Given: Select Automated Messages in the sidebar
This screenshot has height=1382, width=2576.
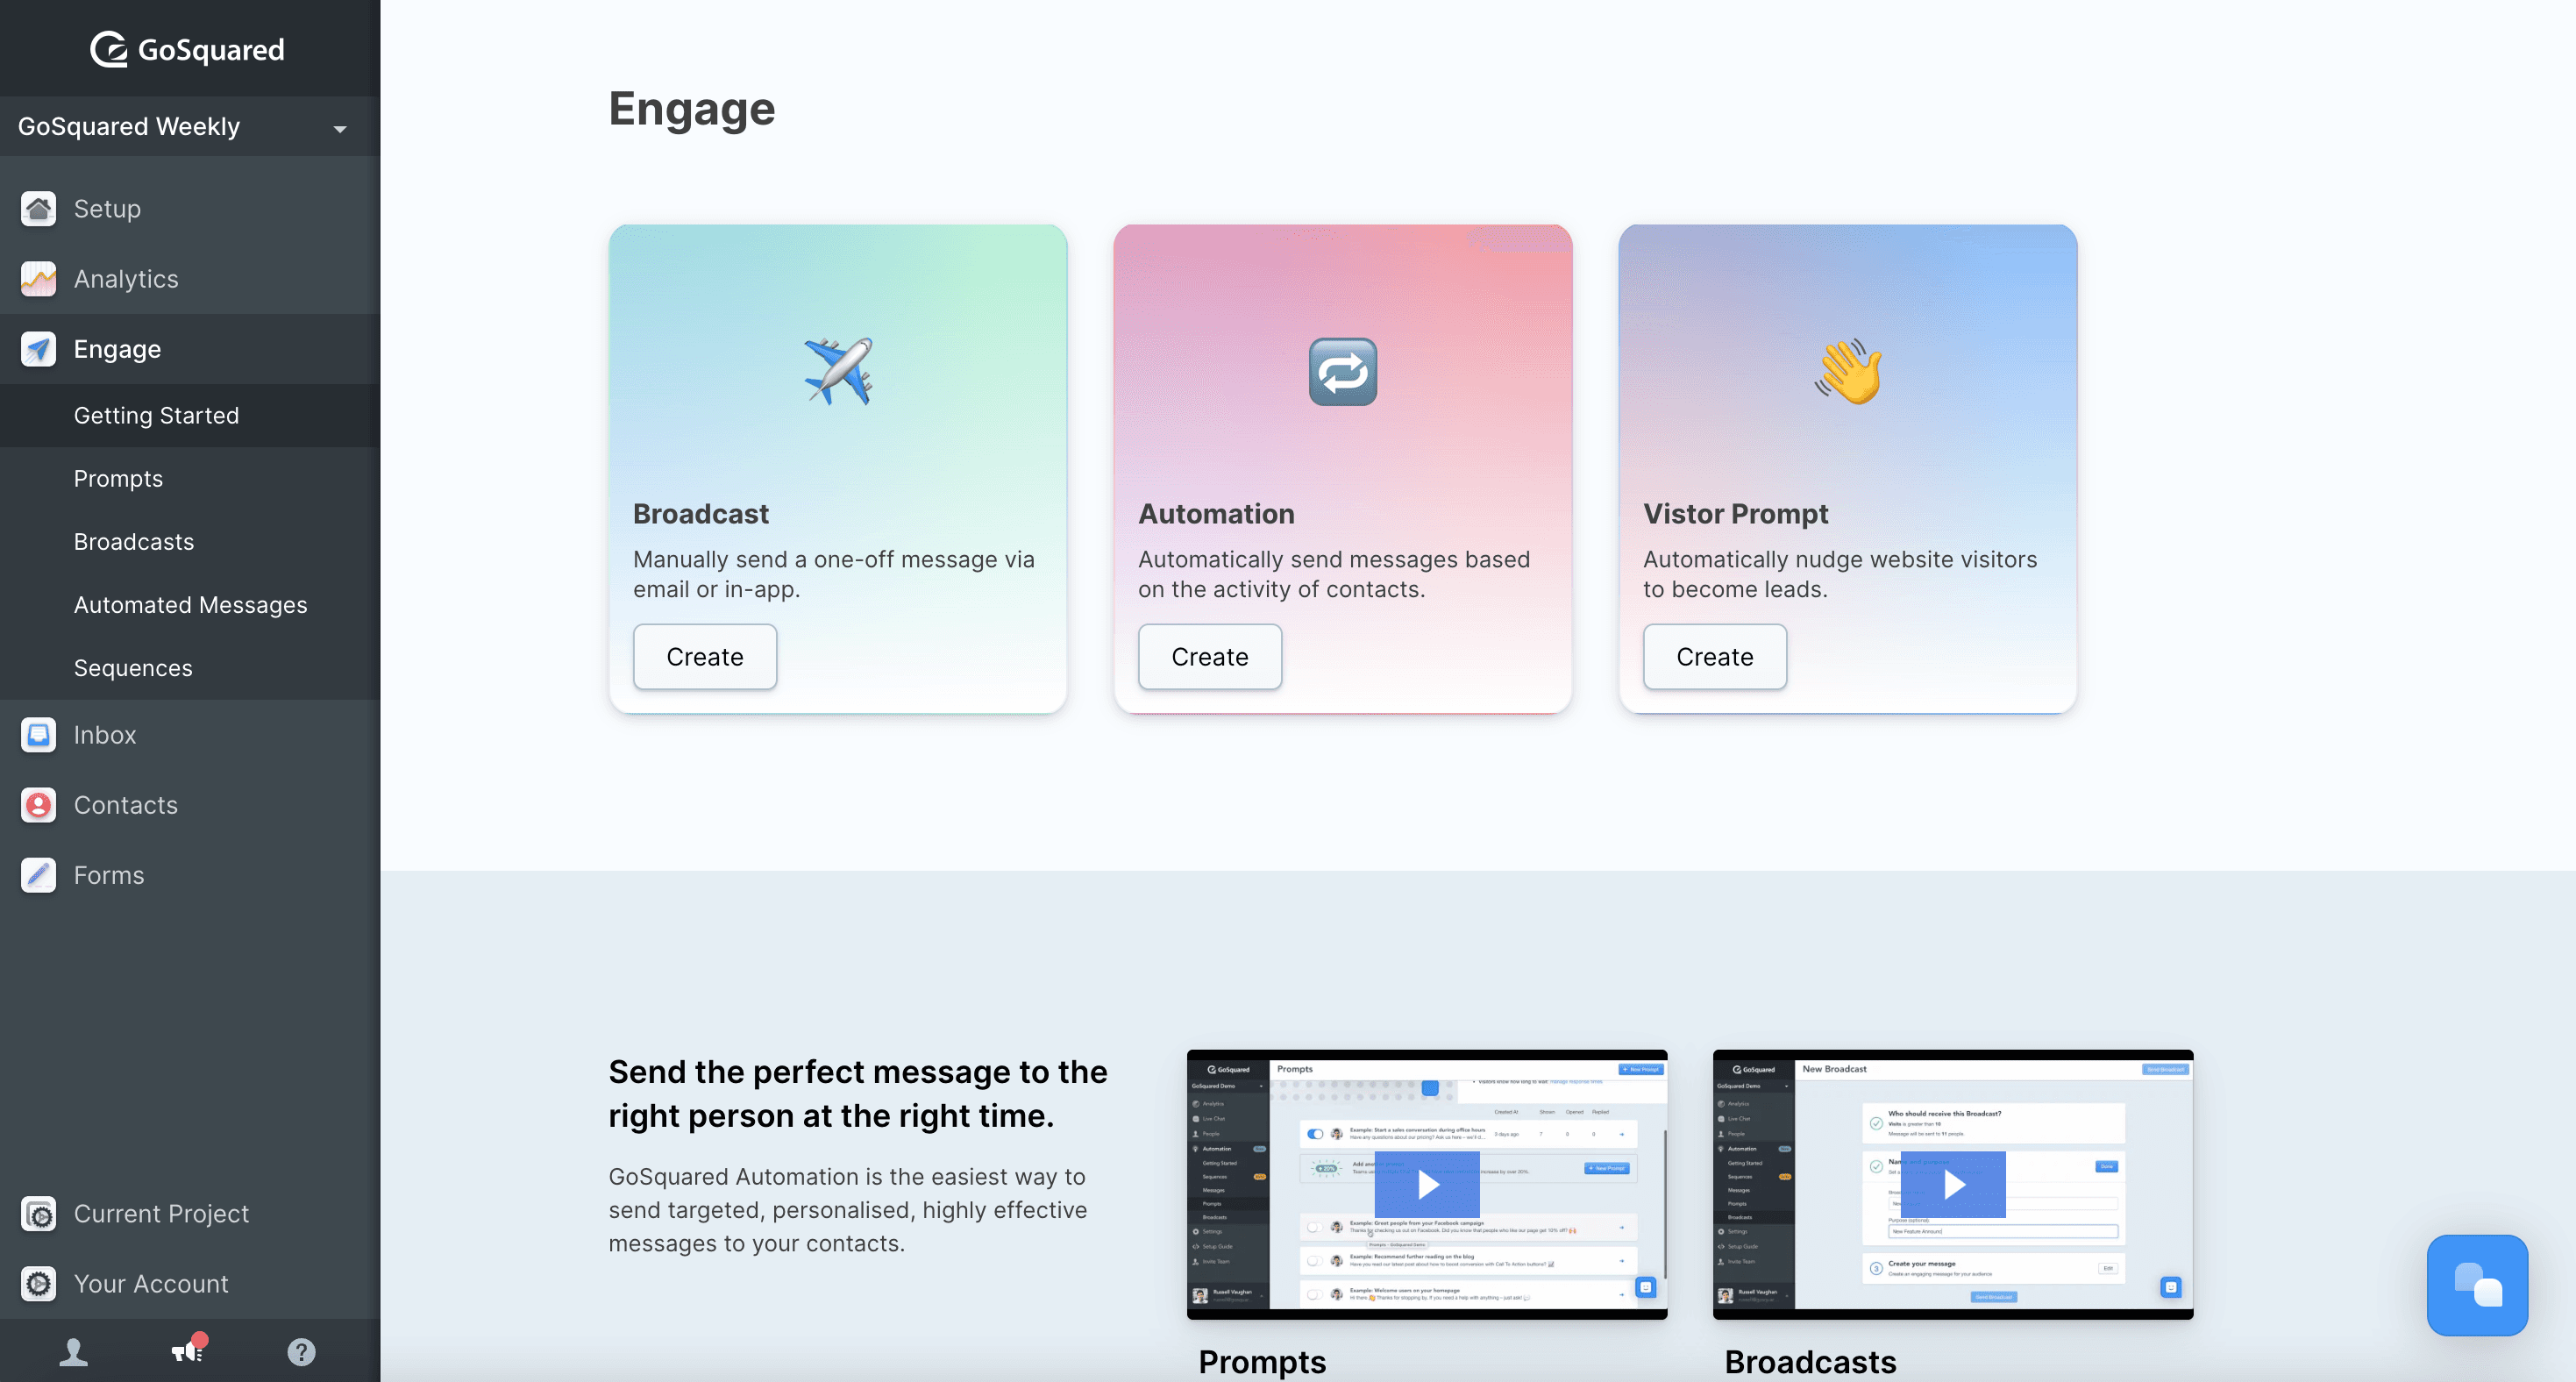Looking at the screenshot, I should (190, 605).
